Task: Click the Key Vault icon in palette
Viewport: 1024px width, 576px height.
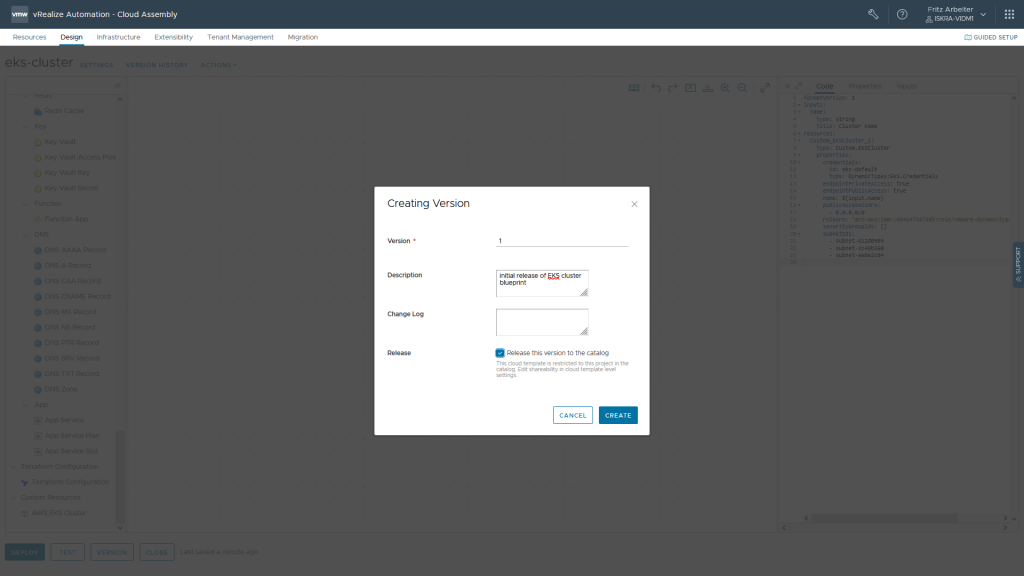Action: [x=38, y=142]
